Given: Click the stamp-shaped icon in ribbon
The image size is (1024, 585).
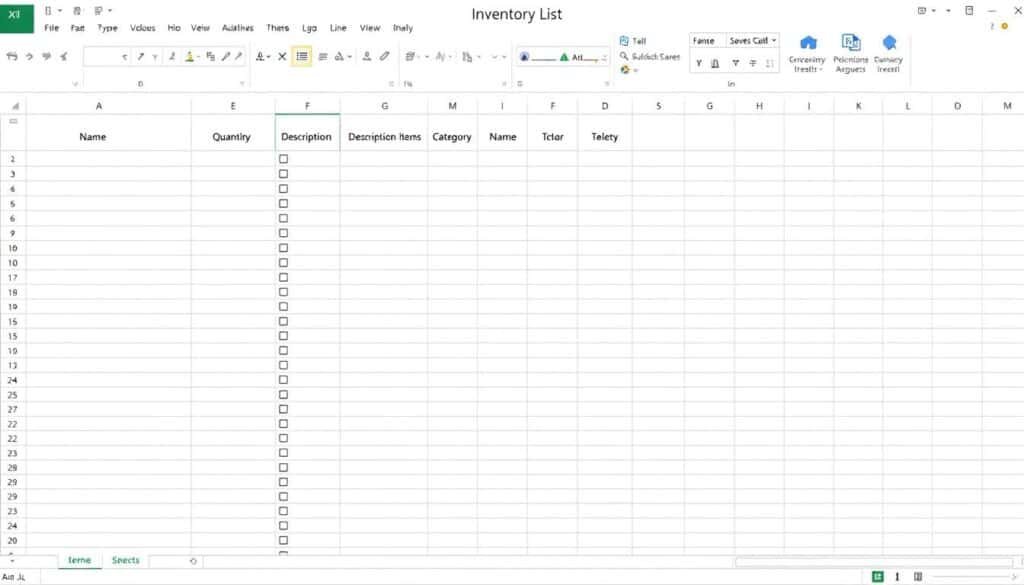Looking at the screenshot, I should pos(367,57).
